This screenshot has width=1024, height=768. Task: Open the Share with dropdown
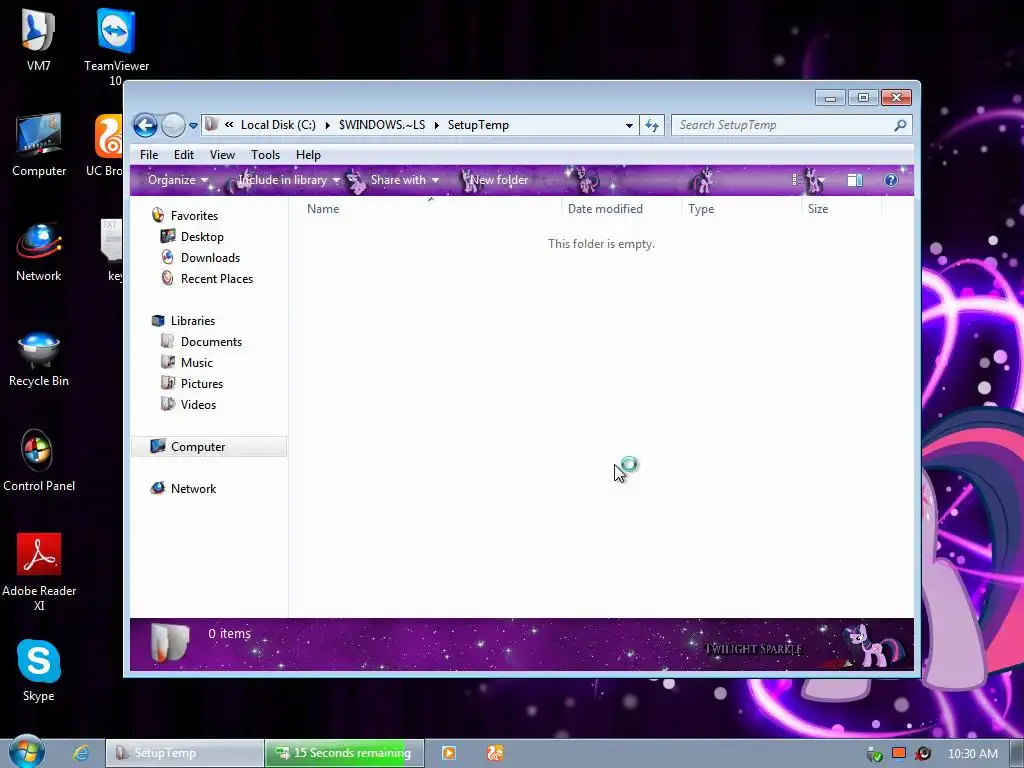(x=404, y=180)
